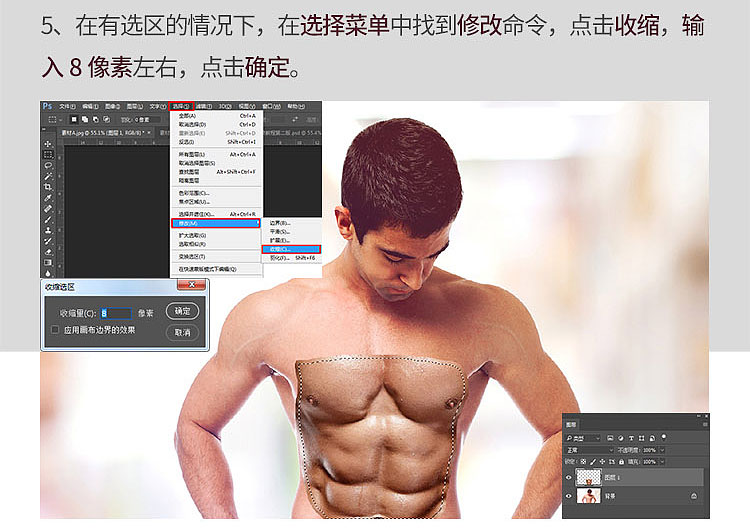750x528 pixels.
Task: Filter layers by shape layer icon
Action: [641, 438]
